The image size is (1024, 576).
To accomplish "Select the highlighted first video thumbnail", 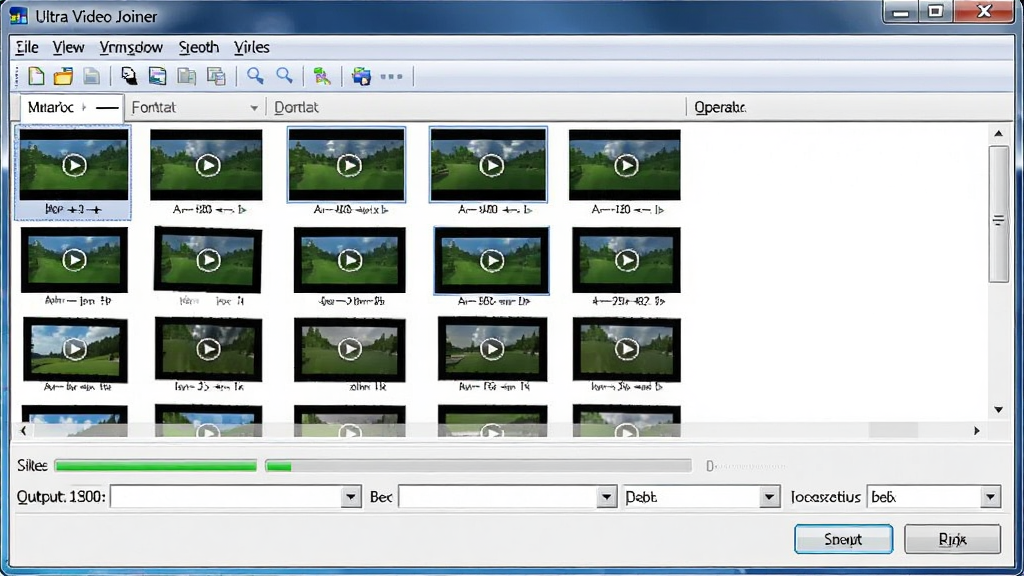I will pyautogui.click(x=73, y=172).
